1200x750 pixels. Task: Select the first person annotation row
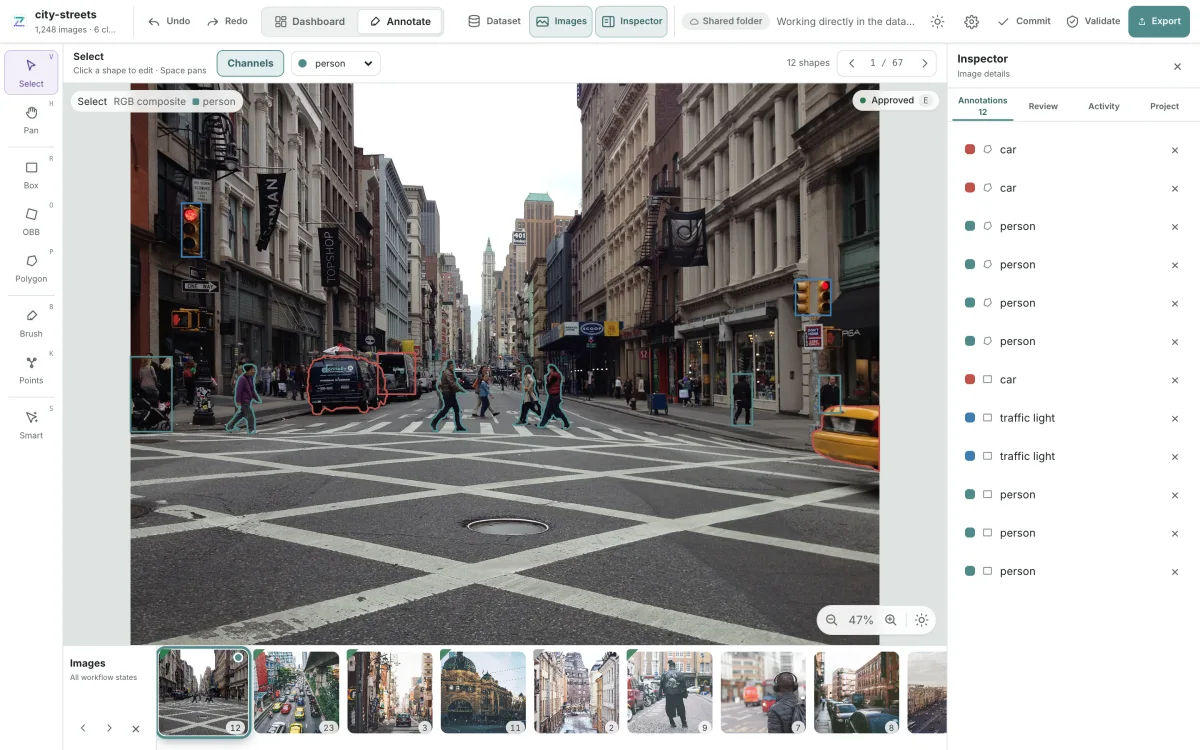[x=1073, y=226]
